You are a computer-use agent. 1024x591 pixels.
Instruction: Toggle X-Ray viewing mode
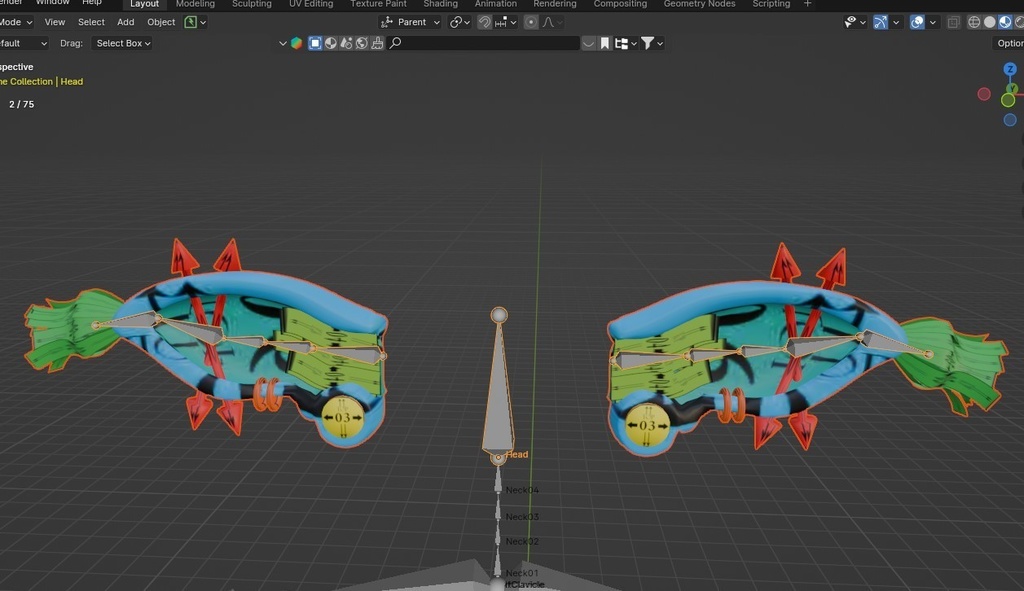point(952,21)
